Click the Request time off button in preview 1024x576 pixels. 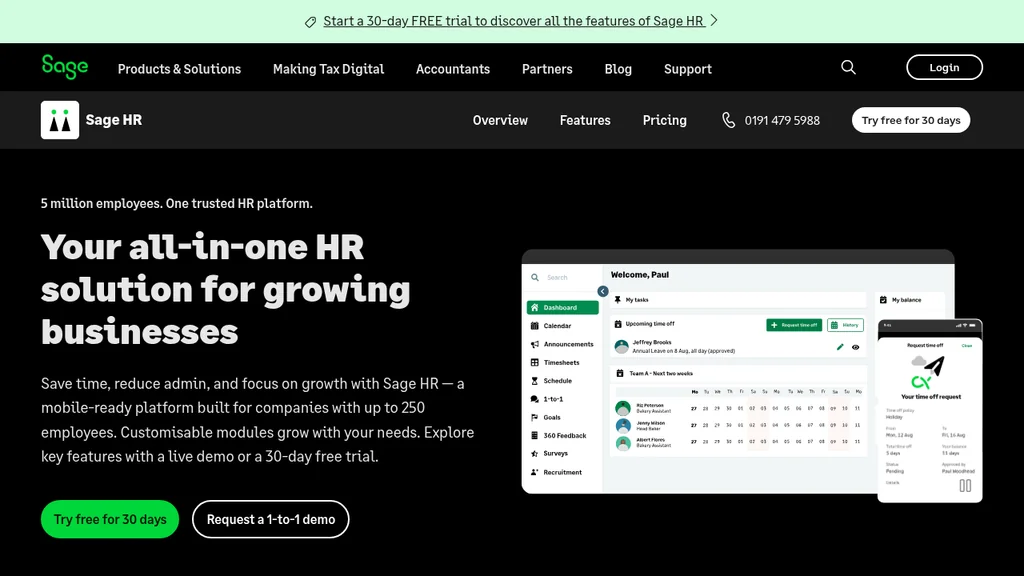point(794,325)
